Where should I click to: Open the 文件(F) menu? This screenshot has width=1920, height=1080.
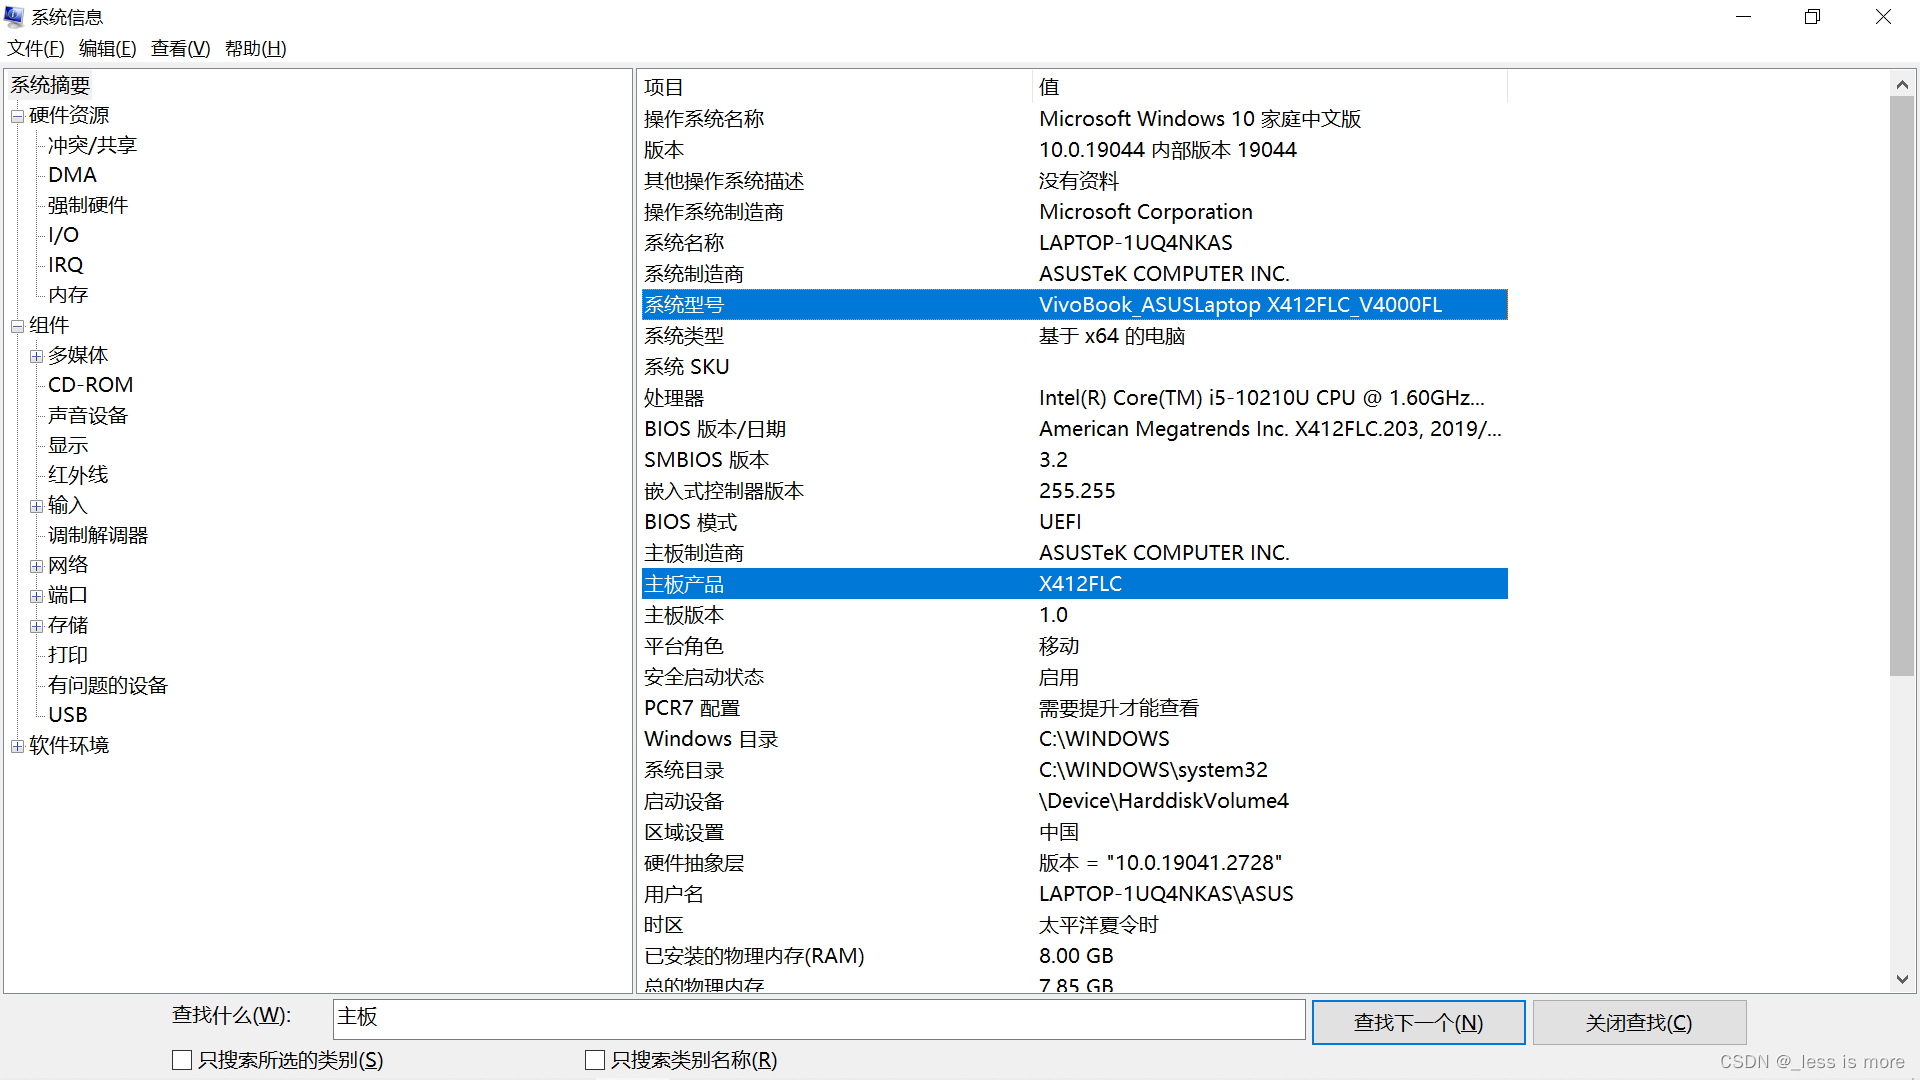(36, 48)
